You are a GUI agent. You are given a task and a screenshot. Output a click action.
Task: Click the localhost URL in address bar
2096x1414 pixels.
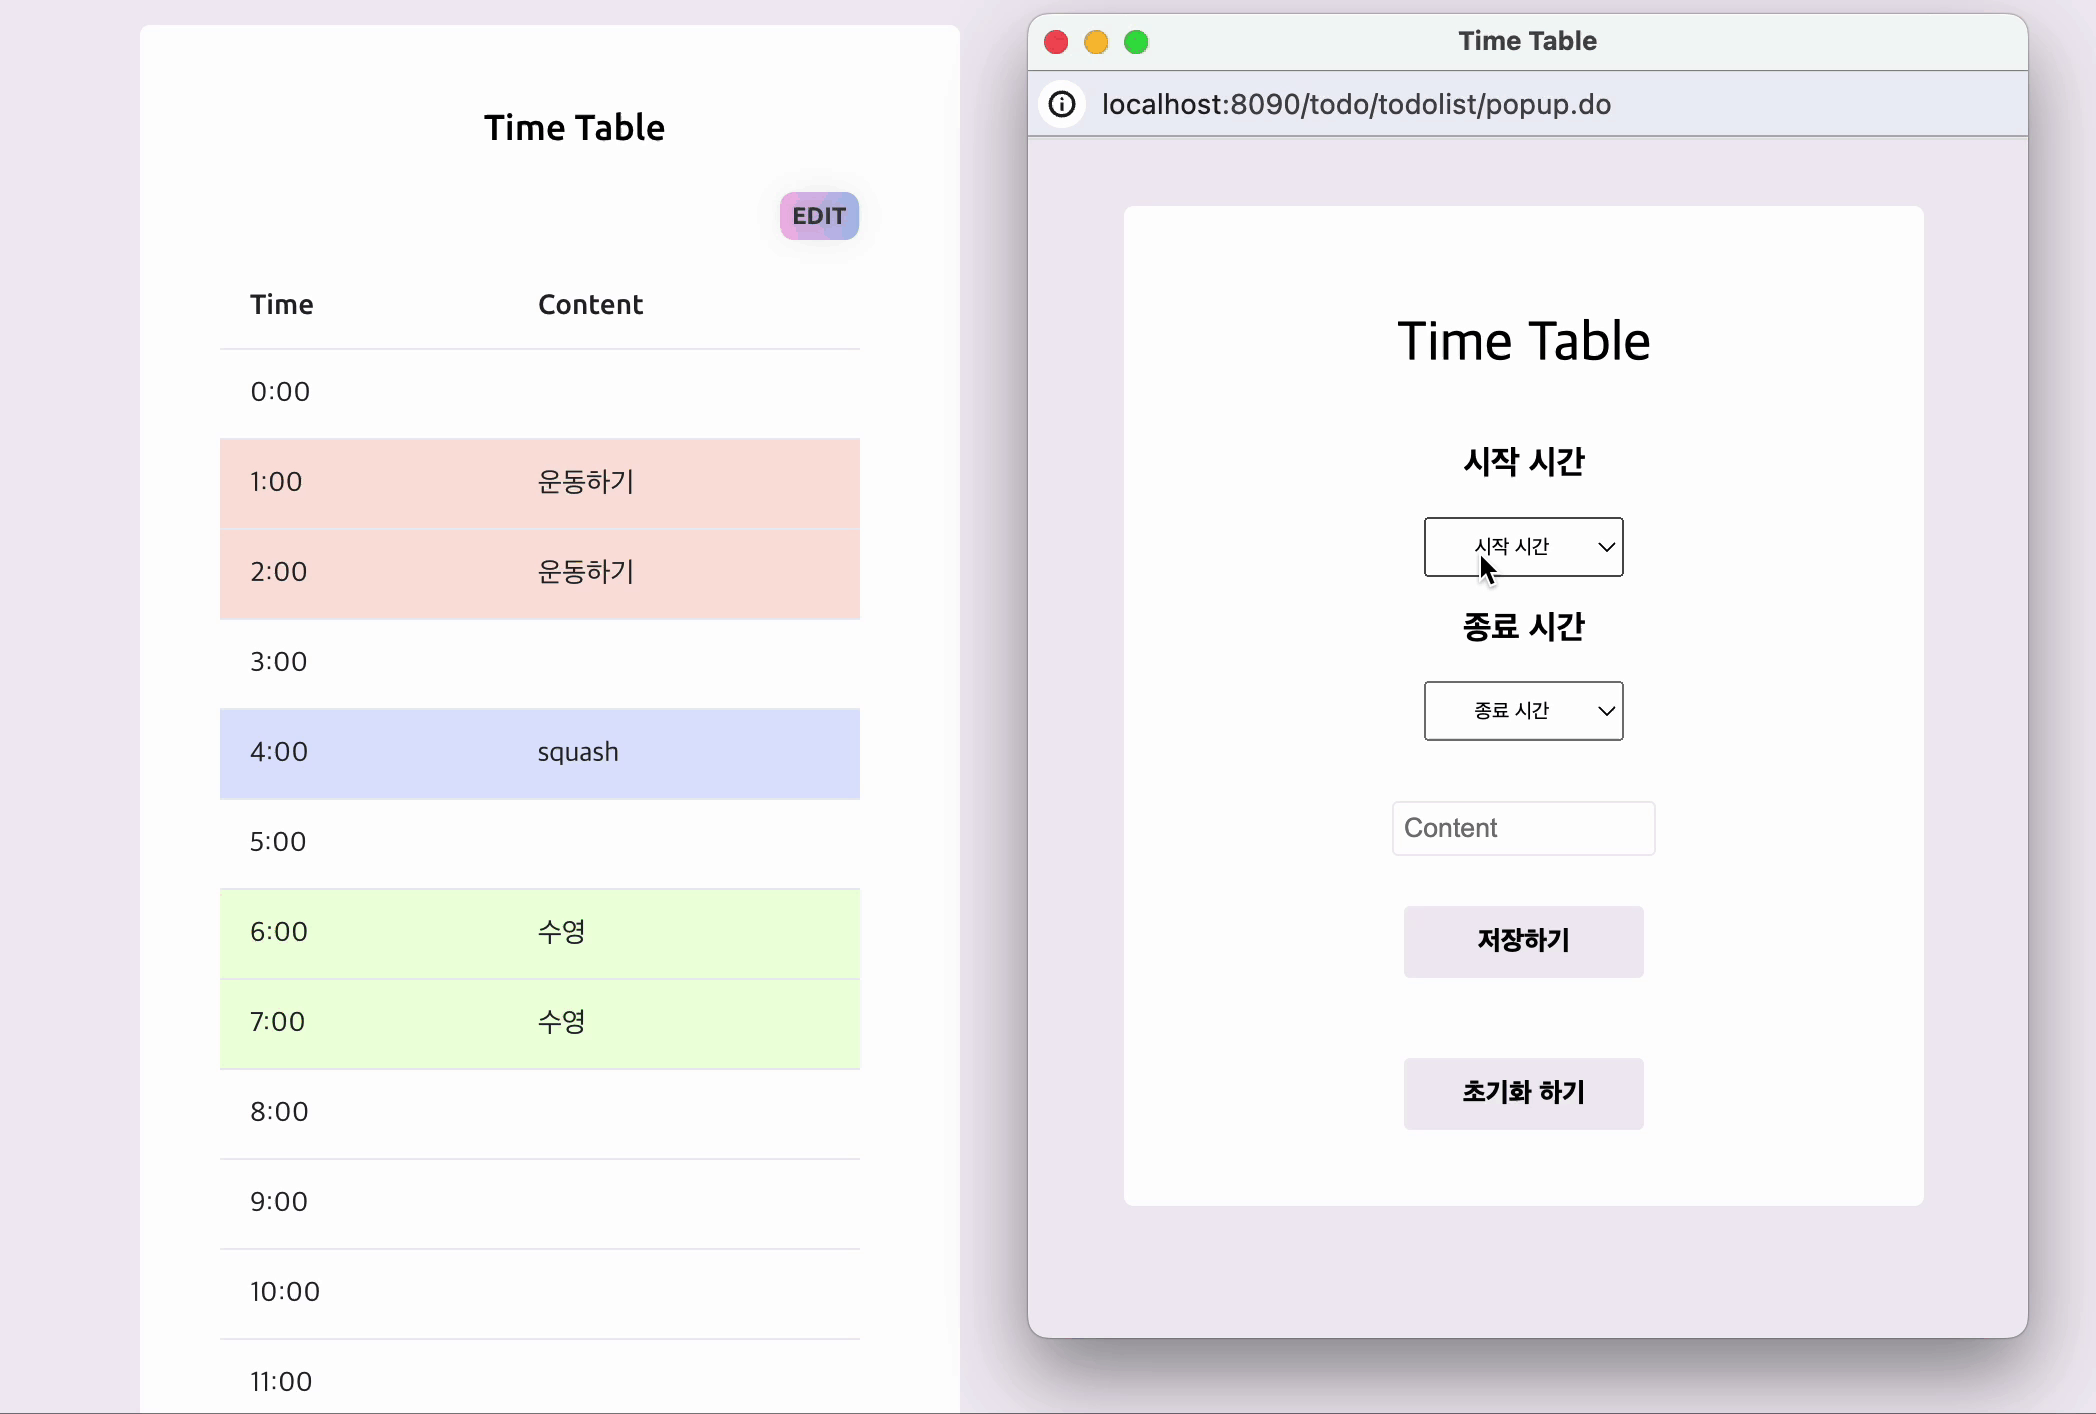(x=1355, y=104)
